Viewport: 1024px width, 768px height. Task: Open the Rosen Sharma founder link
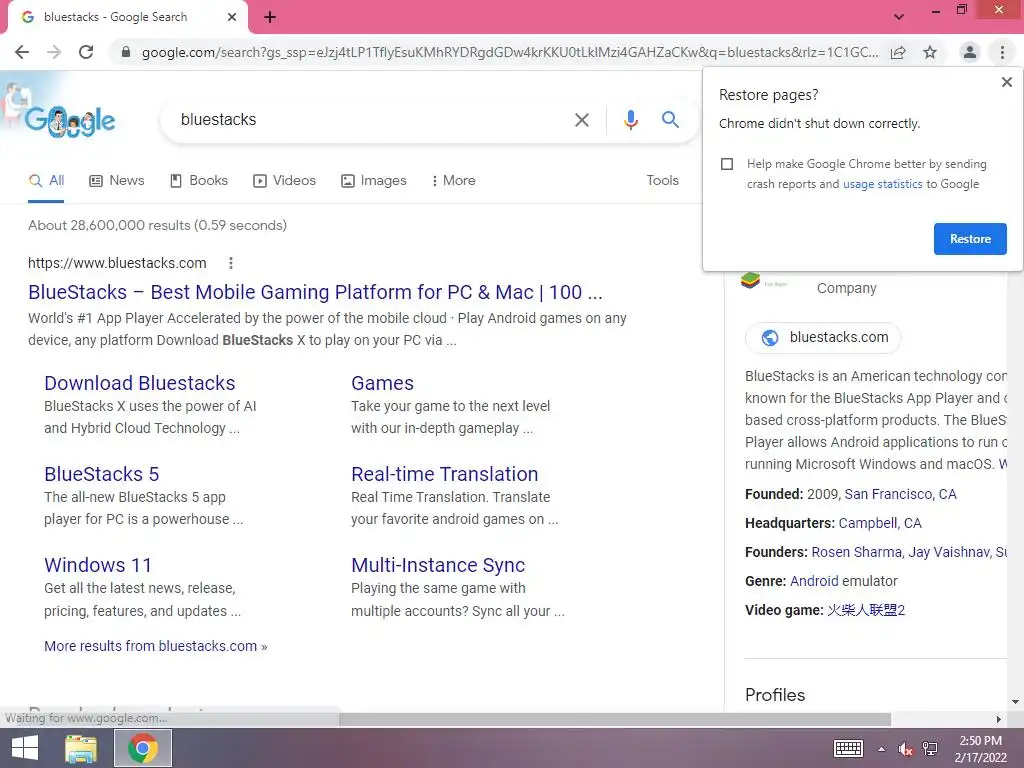856,552
